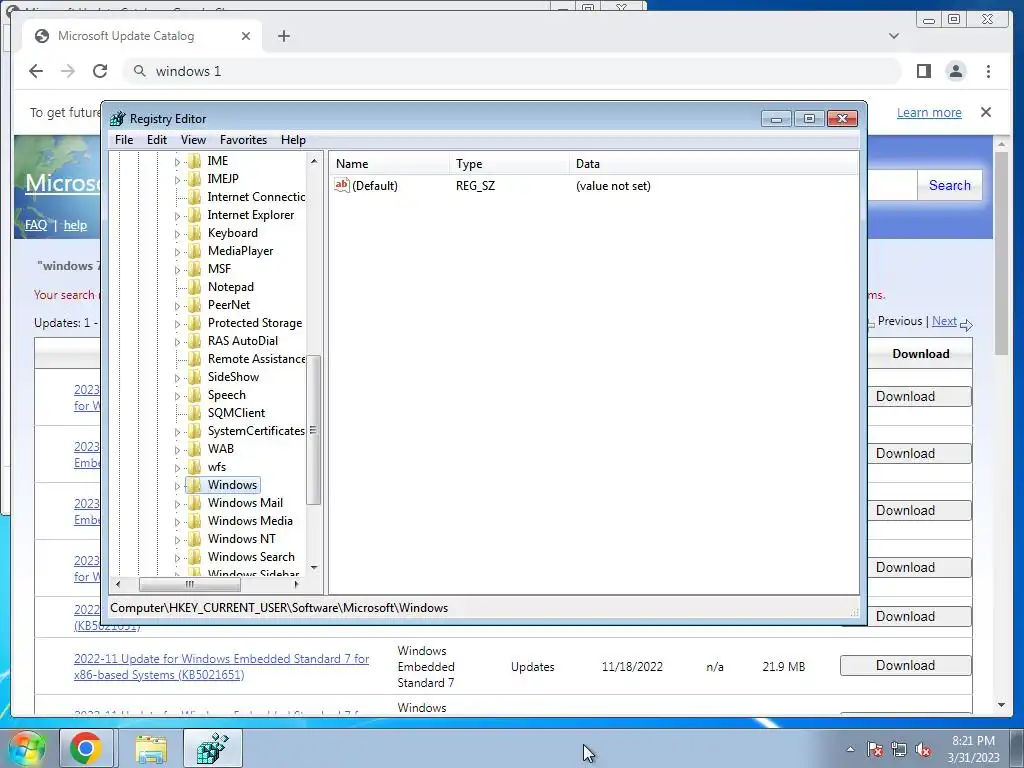This screenshot has width=1024, height=768.
Task: Expand the Windows NT registry key
Action: click(x=177, y=539)
